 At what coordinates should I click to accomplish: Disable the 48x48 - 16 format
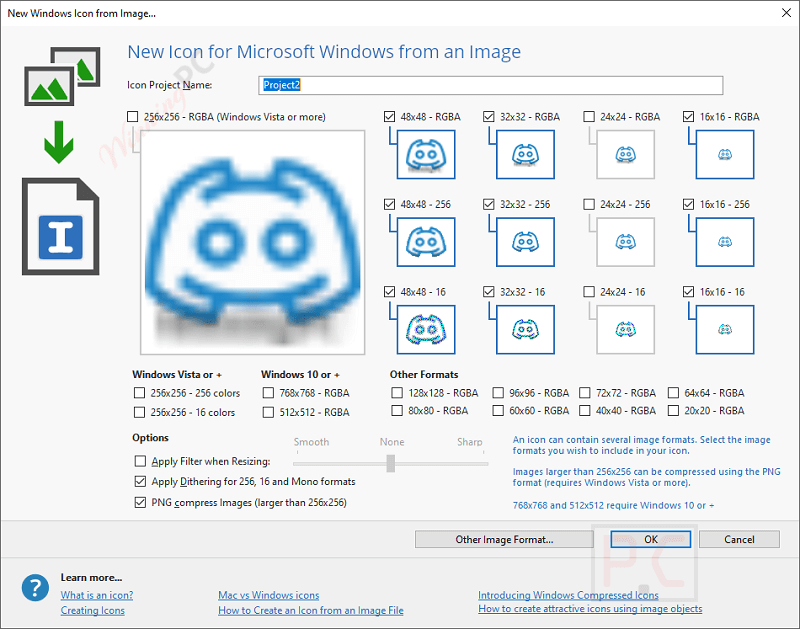tap(389, 292)
